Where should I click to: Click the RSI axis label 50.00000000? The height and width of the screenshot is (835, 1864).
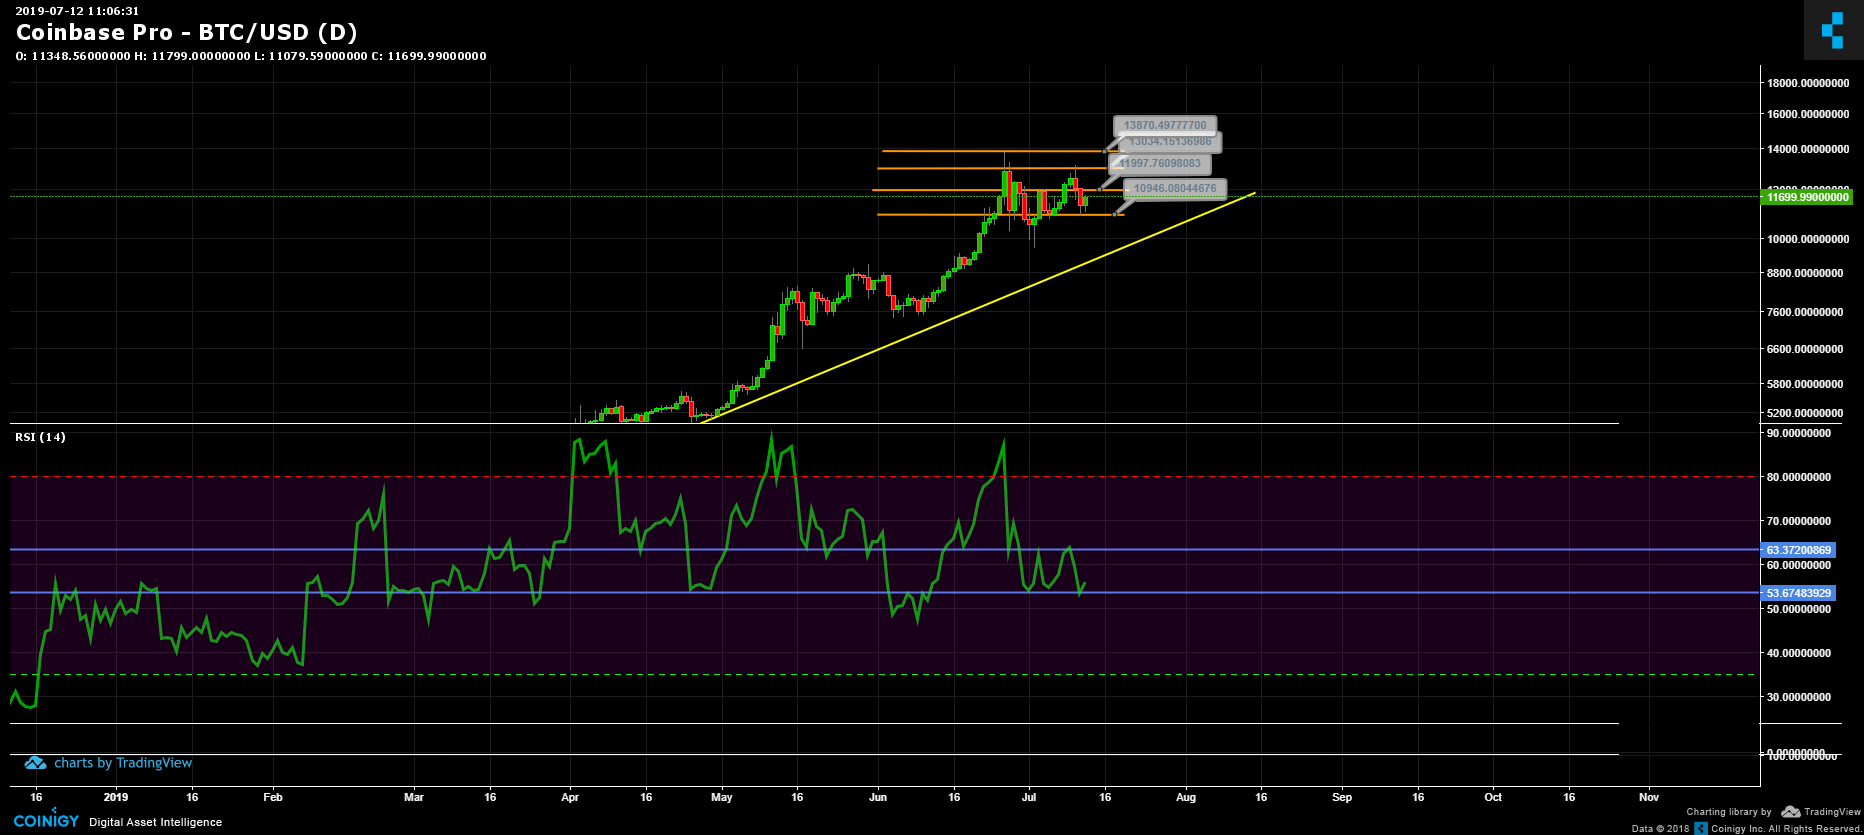pyautogui.click(x=1799, y=609)
